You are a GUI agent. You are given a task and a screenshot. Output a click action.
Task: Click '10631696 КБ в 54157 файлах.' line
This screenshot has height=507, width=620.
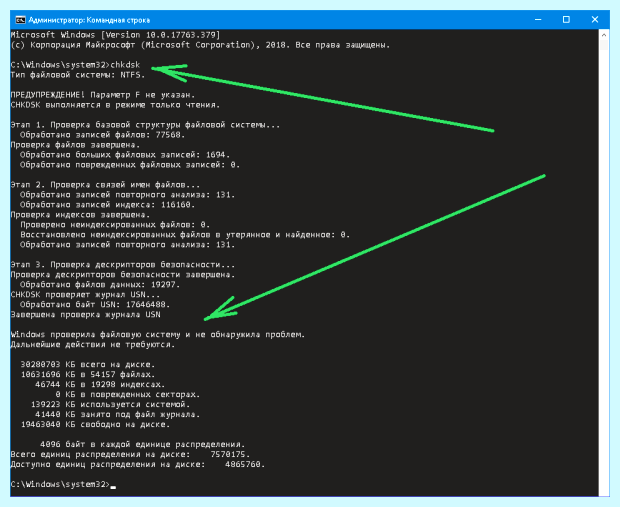pyautogui.click(x=88, y=374)
